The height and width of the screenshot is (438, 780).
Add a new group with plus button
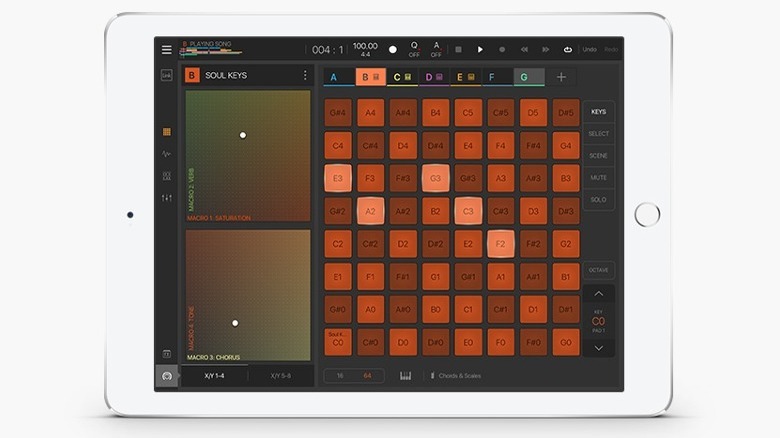[561, 77]
